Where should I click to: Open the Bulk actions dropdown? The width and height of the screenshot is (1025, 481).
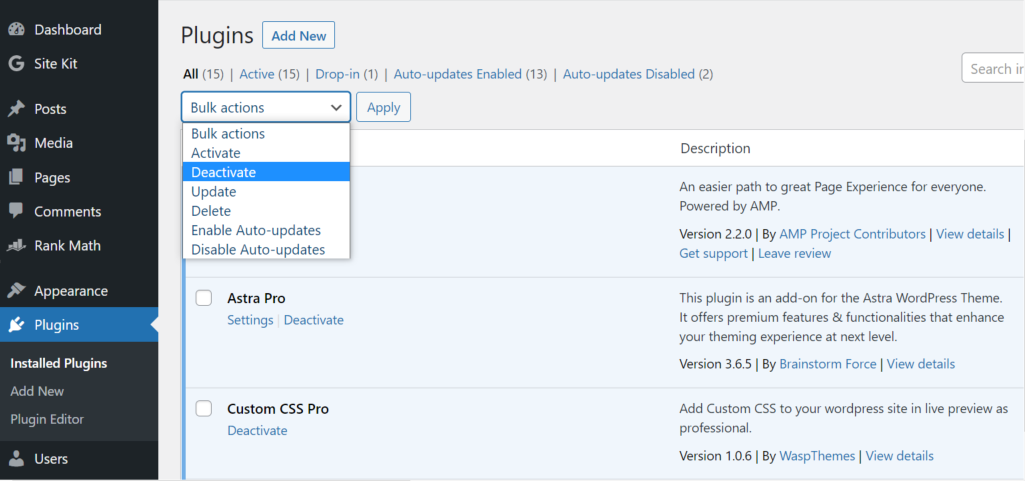coord(266,107)
